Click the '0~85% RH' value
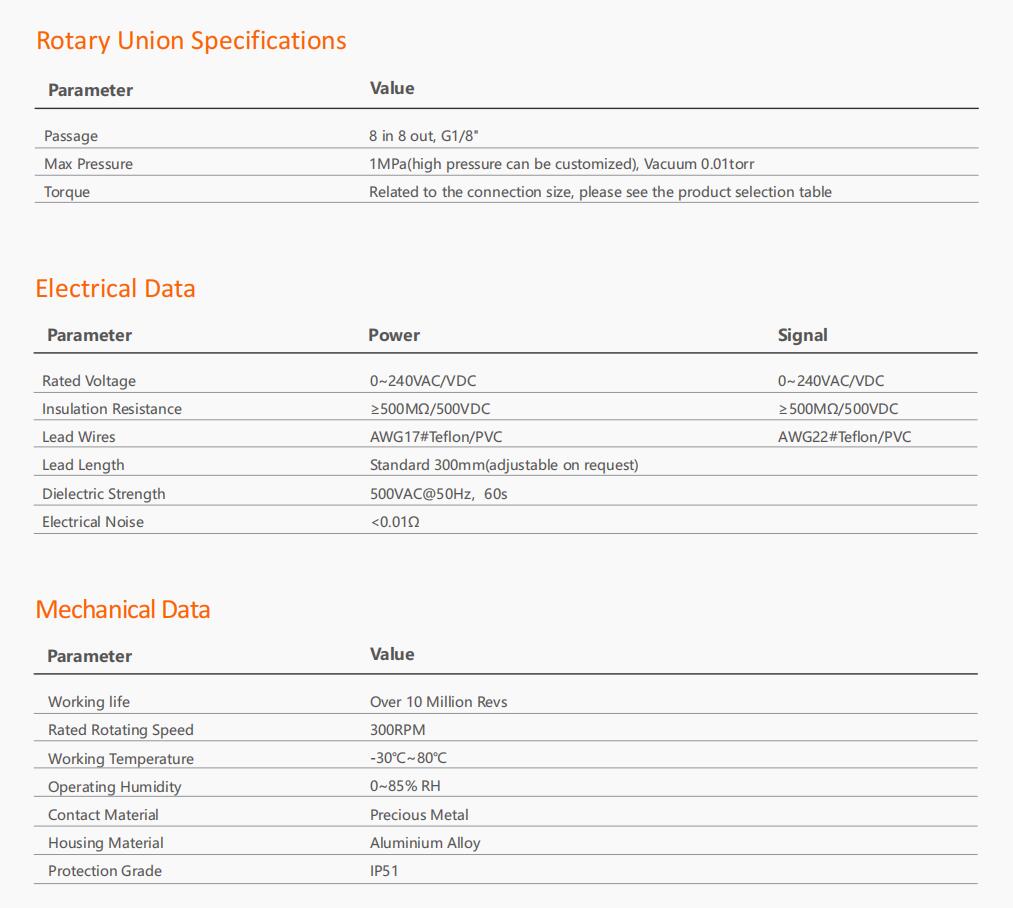The image size is (1013, 908). [405, 787]
